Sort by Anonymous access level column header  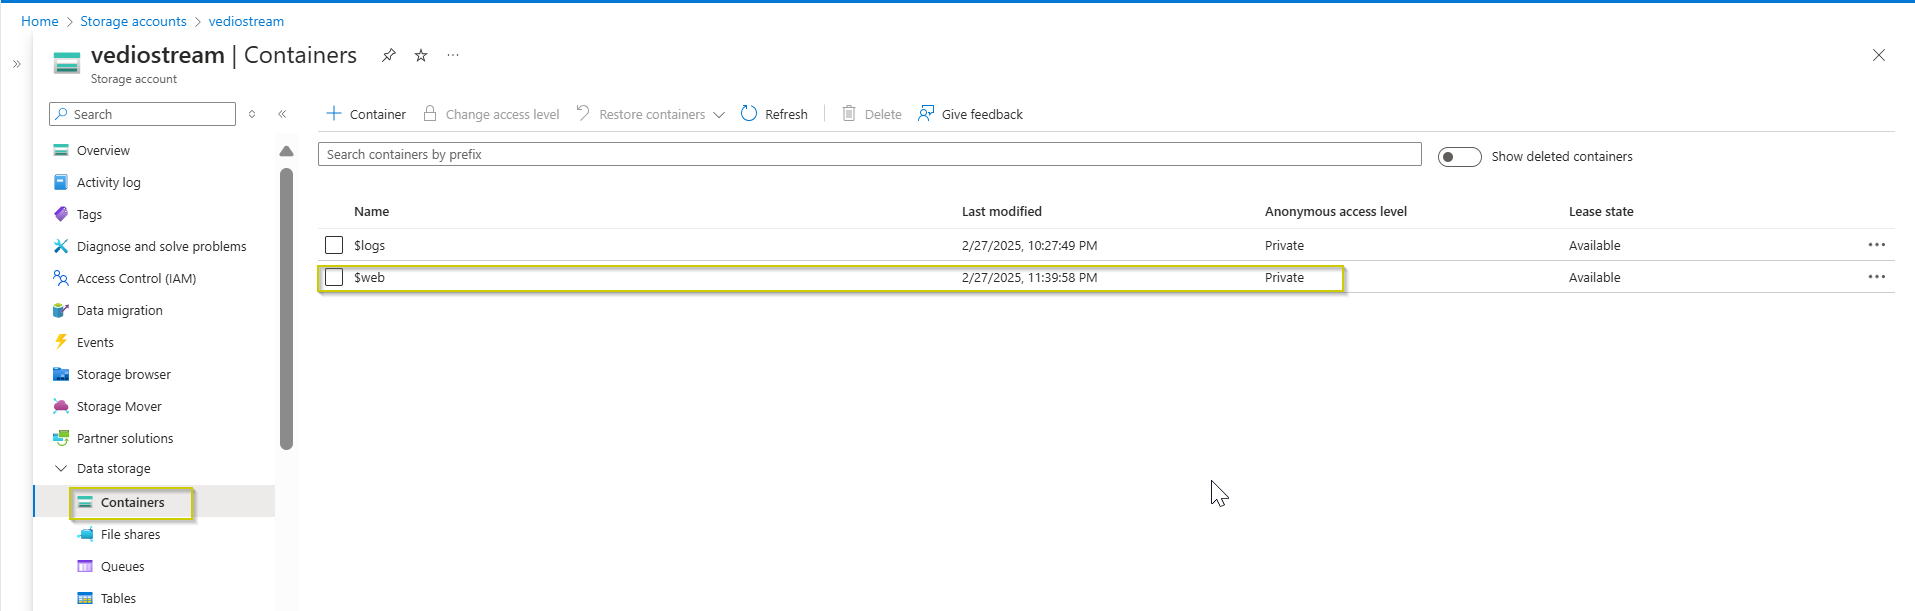[x=1335, y=211]
